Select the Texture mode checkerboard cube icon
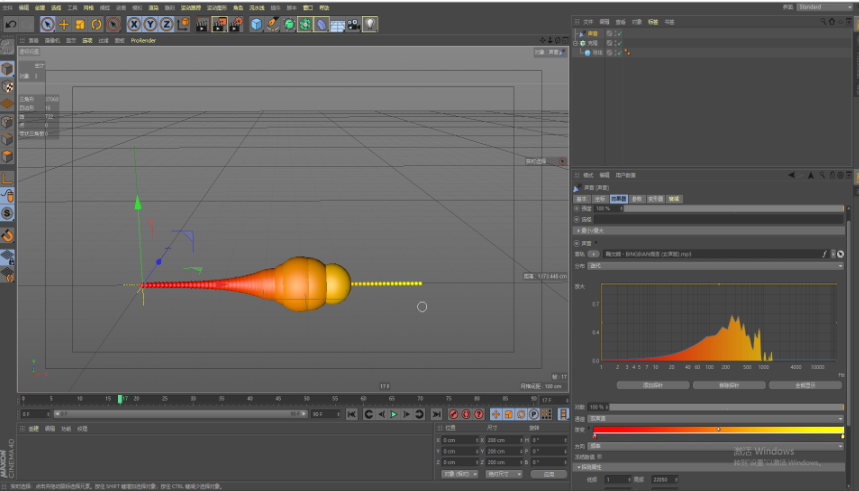 7,86
